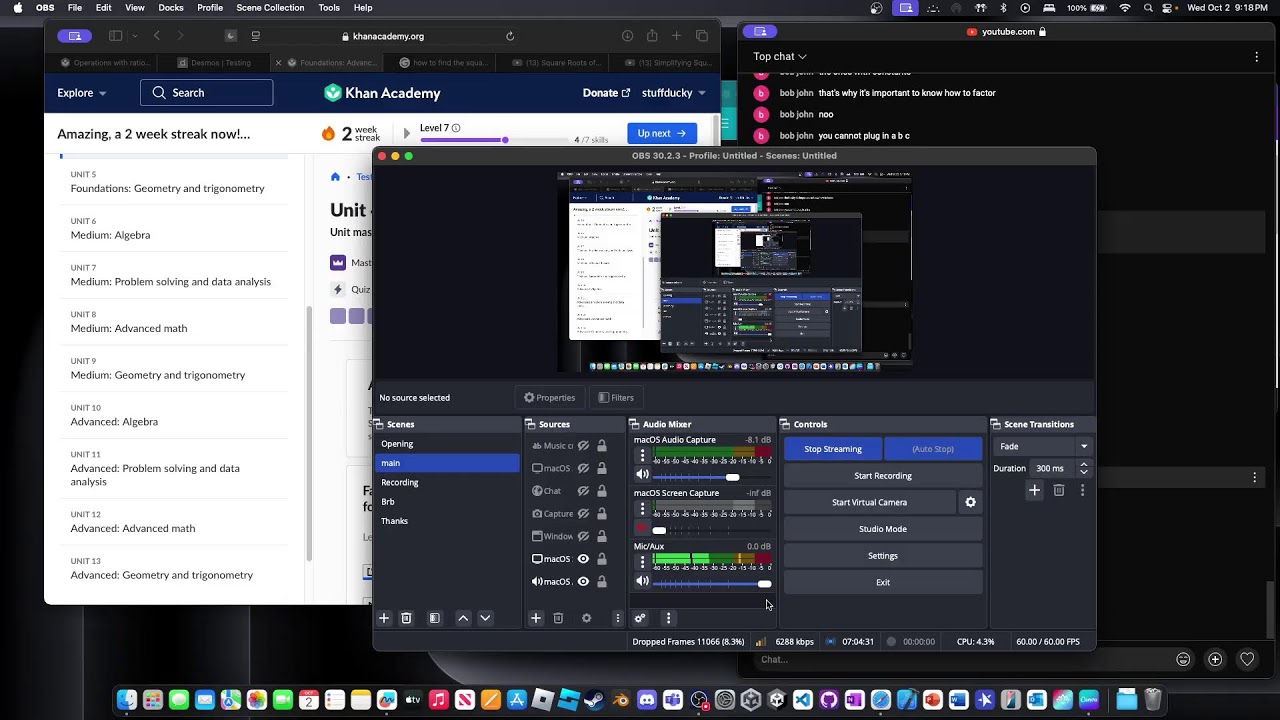Click the Start Recording button
1280x720 pixels.
click(x=883, y=476)
